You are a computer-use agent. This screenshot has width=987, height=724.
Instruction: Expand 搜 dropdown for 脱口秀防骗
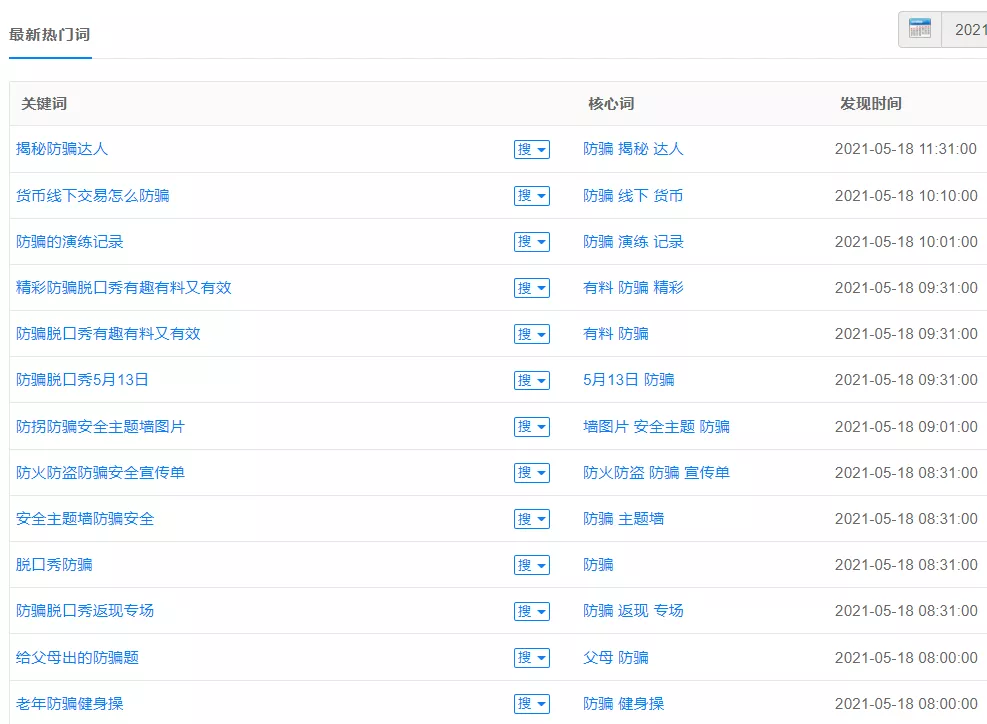tap(532, 565)
